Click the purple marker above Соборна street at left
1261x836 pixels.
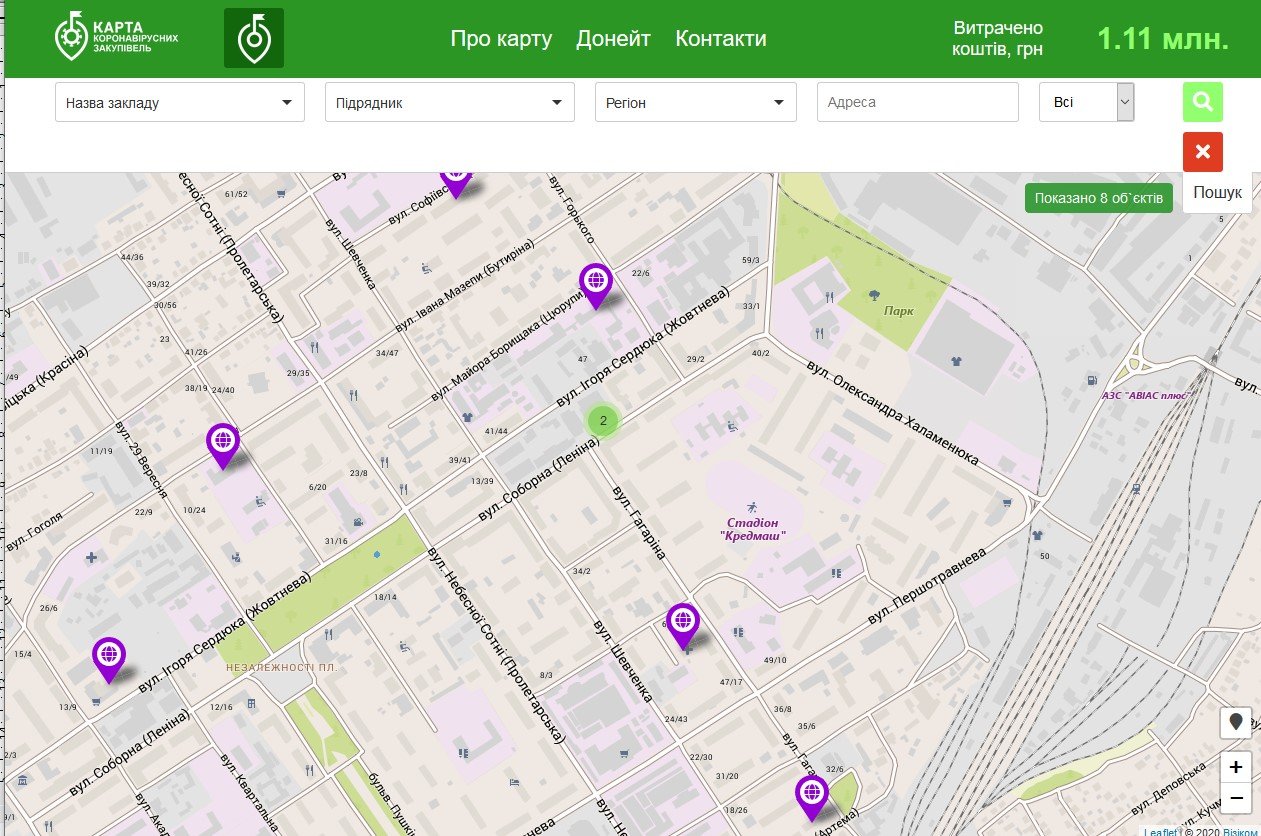click(x=109, y=659)
